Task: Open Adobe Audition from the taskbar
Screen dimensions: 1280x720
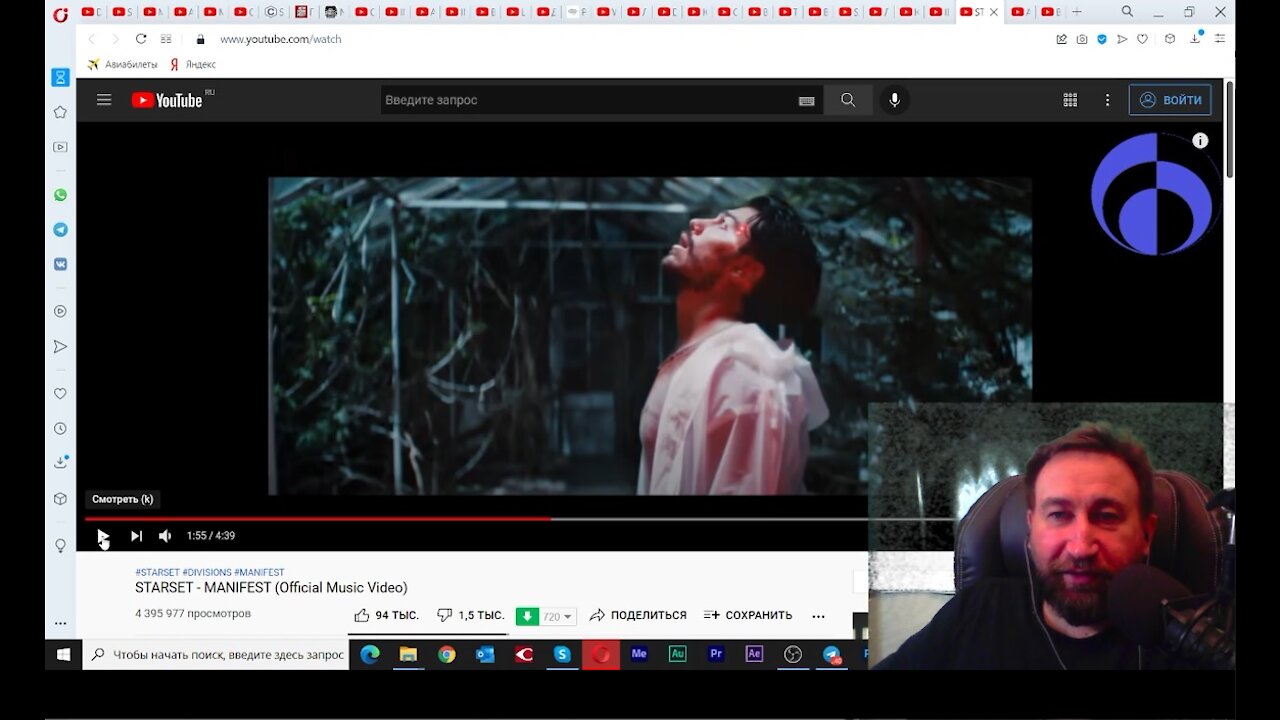Action: point(677,654)
